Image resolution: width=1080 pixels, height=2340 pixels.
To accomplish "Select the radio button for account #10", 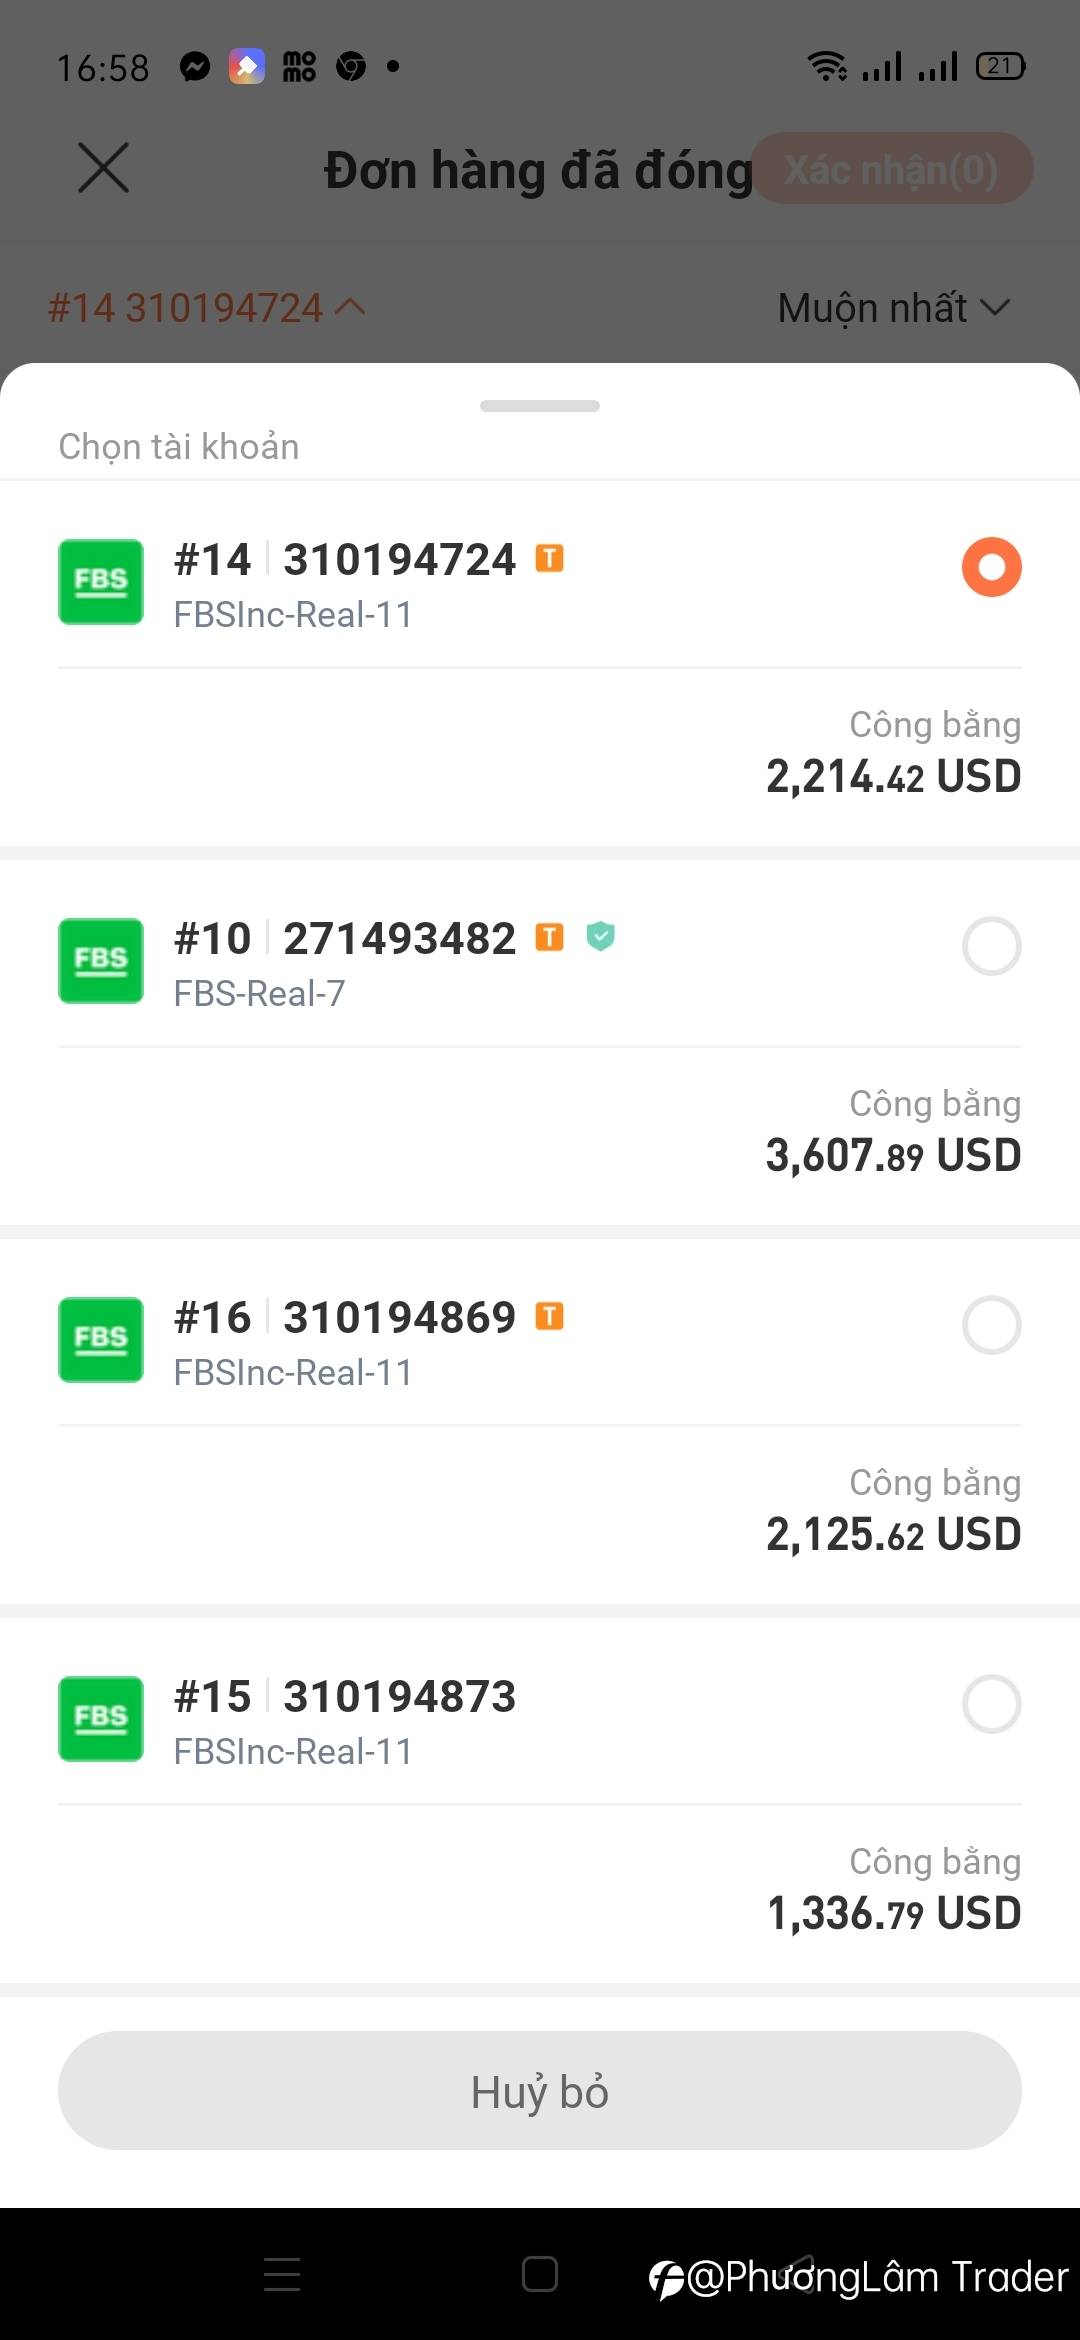I will [x=991, y=946].
